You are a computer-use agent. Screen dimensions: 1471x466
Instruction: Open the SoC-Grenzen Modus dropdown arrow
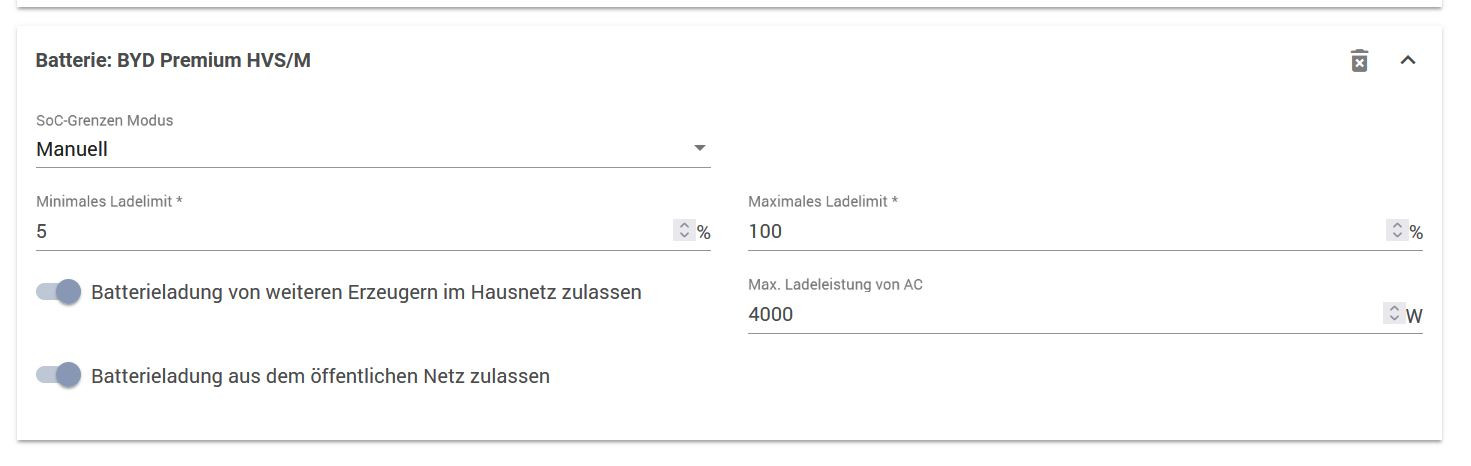[699, 149]
